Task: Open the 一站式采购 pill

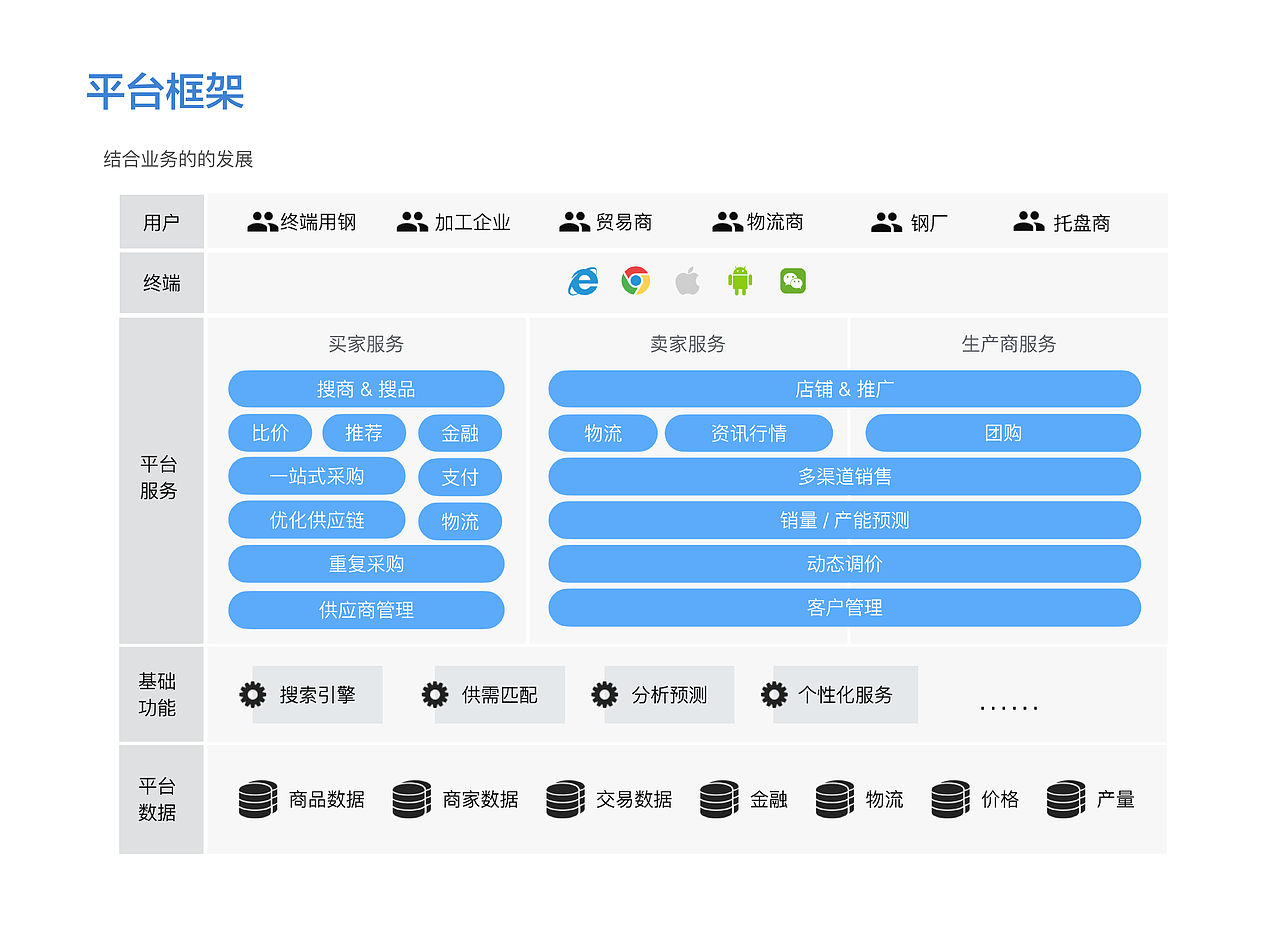Action: 317,476
